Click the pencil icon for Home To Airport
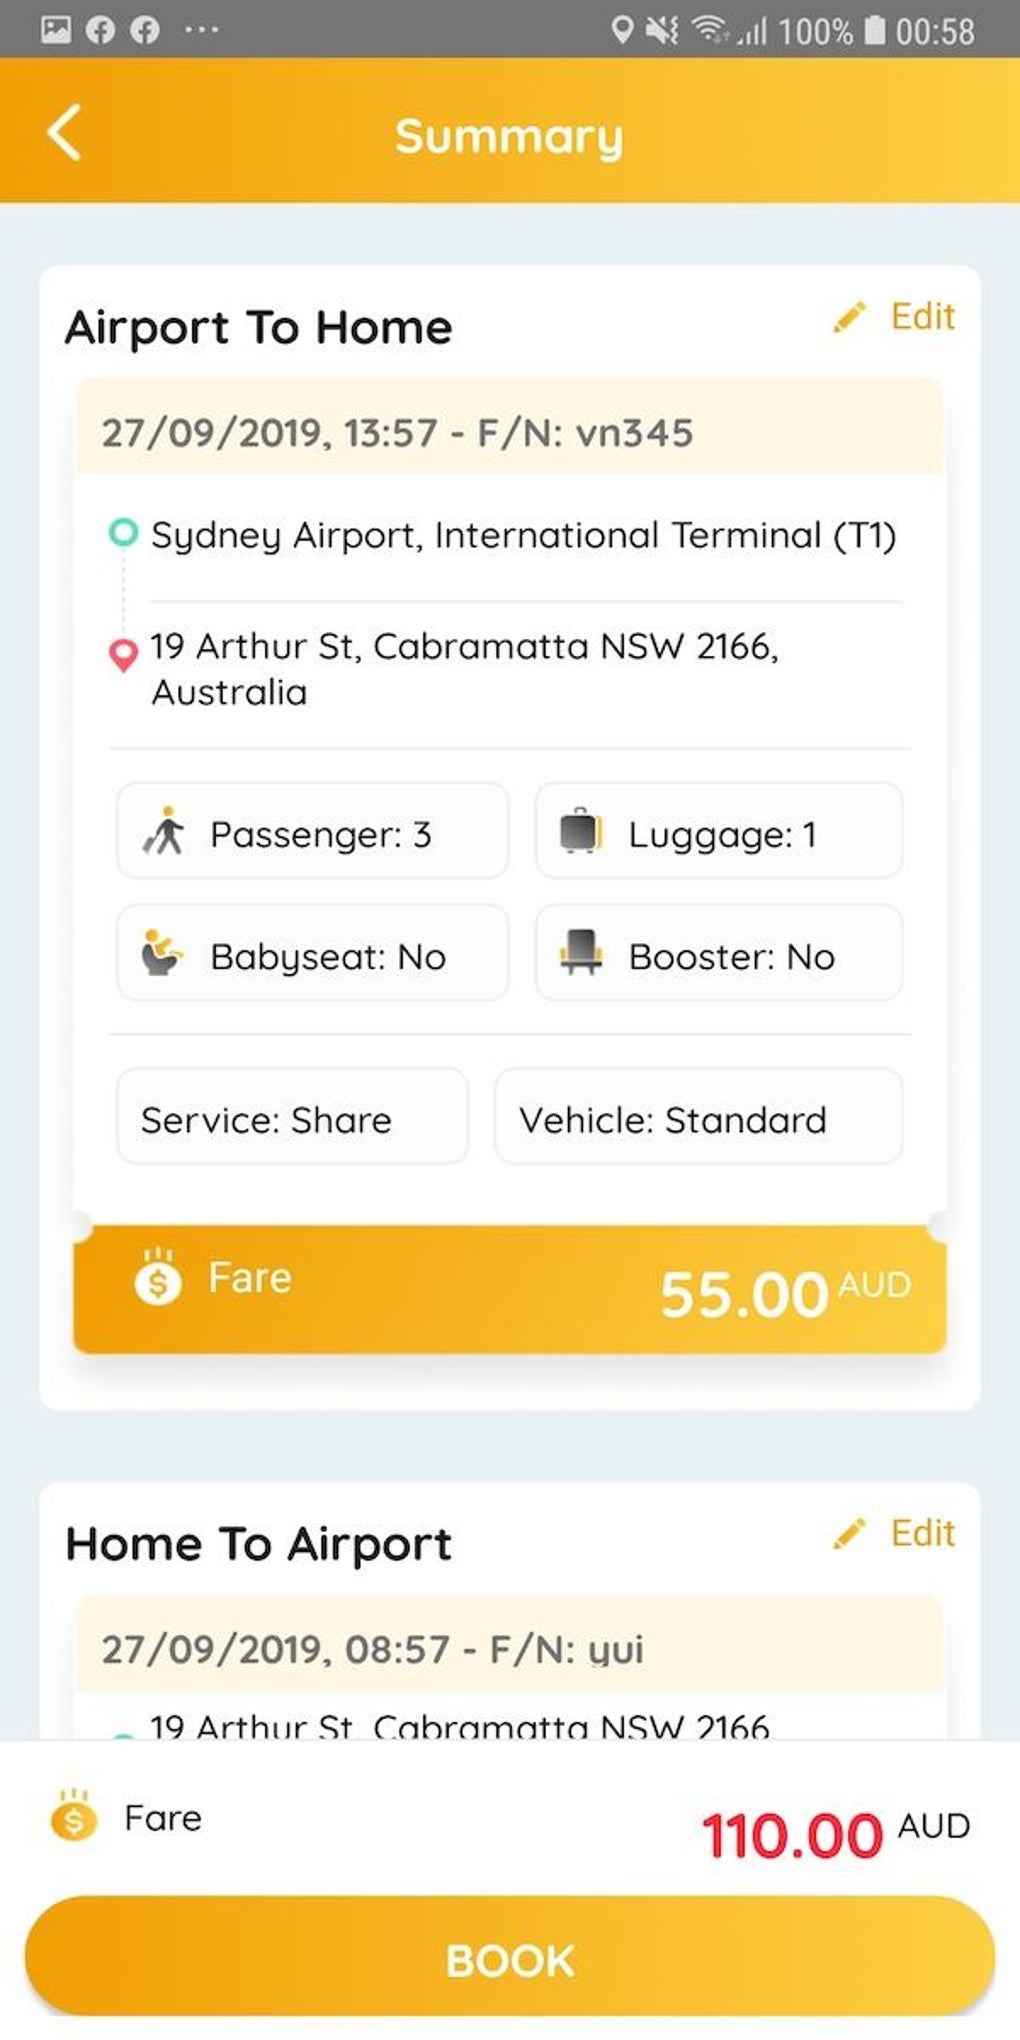Screen dimensions: 1020x2040 pos(849,1534)
